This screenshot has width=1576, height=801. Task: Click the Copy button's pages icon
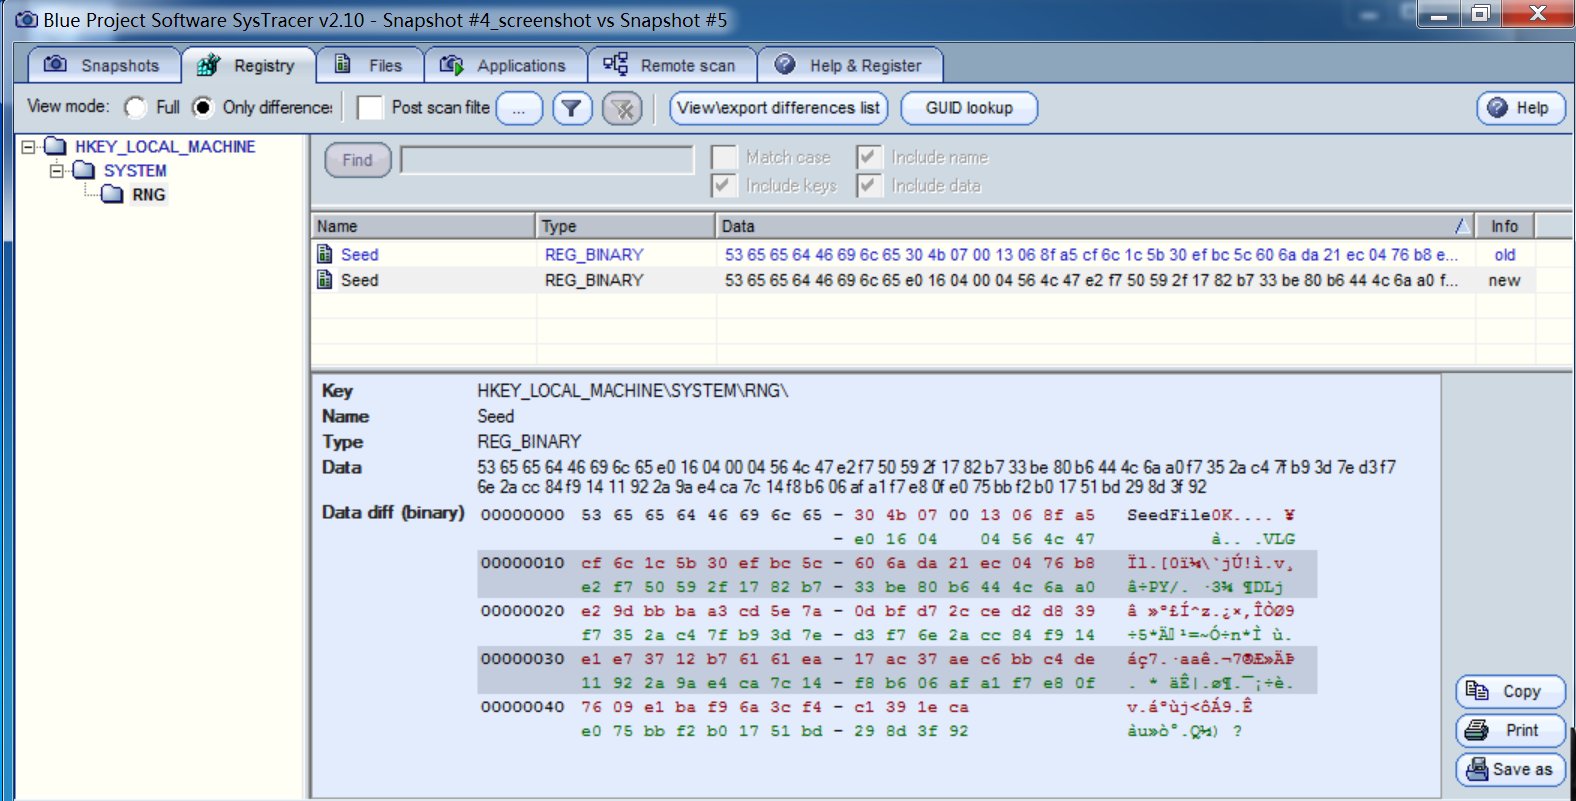(x=1477, y=690)
